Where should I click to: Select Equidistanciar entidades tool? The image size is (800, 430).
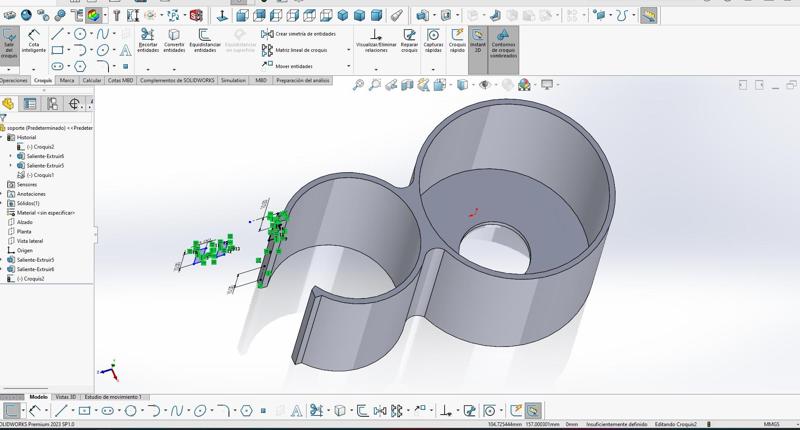pos(205,40)
